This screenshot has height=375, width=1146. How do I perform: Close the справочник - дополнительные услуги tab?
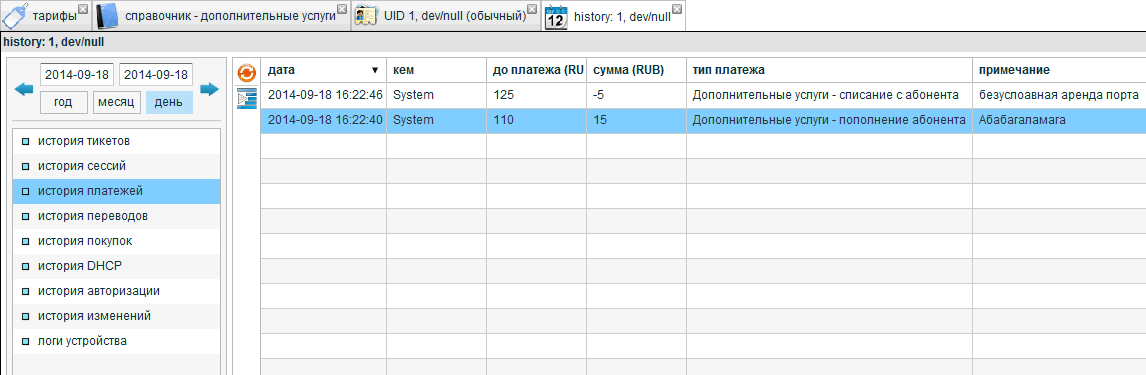[x=342, y=9]
